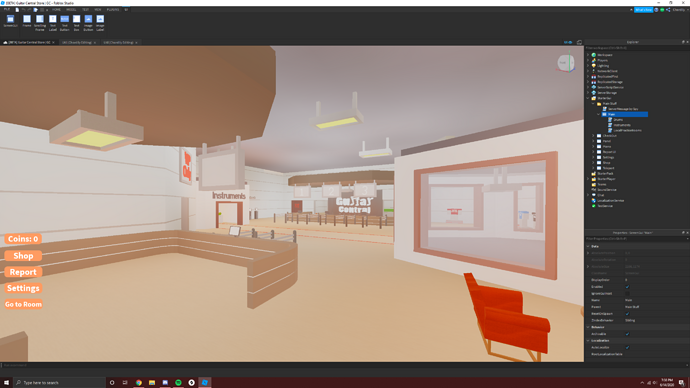Open Task View on the taskbar
This screenshot has height=388, width=690.
pos(125,383)
